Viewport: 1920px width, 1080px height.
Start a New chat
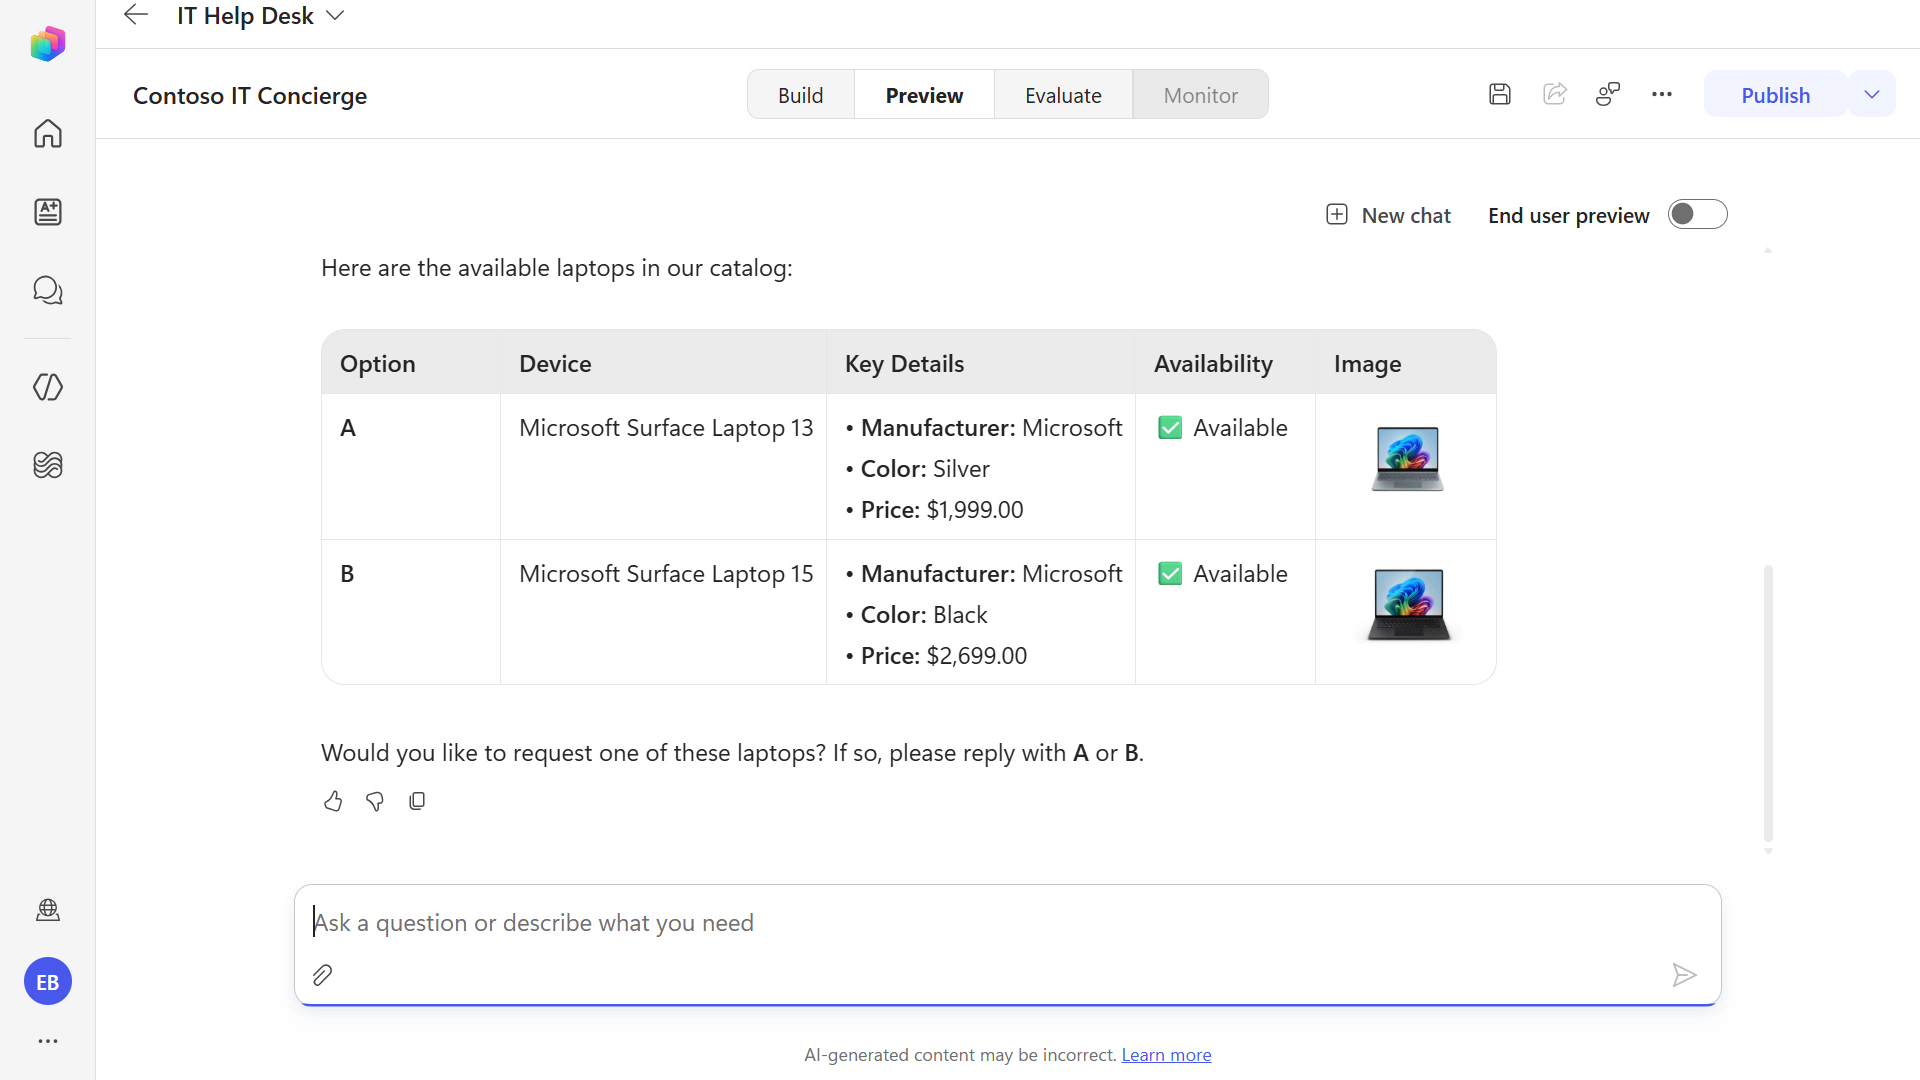pos(1388,215)
